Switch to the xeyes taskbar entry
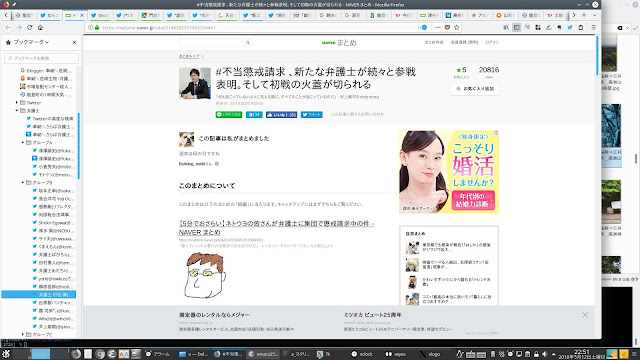Screen dimensions: 640x360 pyautogui.click(x=396, y=354)
